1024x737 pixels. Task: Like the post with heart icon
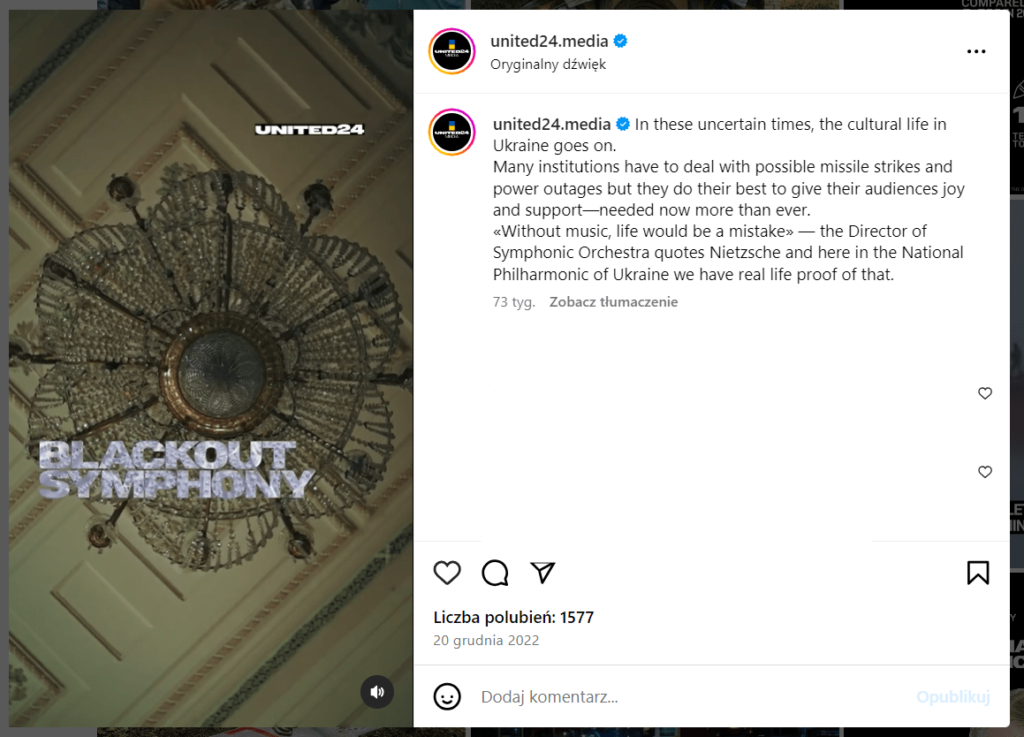click(447, 572)
